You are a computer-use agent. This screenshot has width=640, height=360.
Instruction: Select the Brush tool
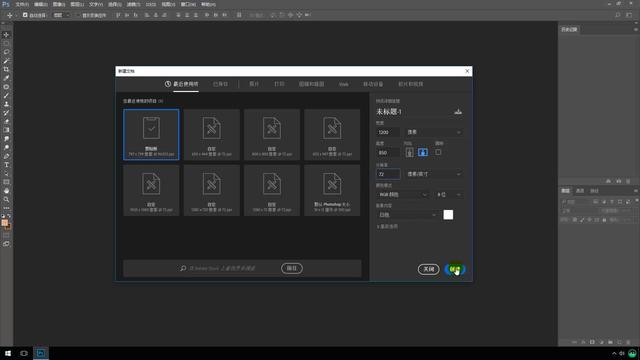pos(6,96)
